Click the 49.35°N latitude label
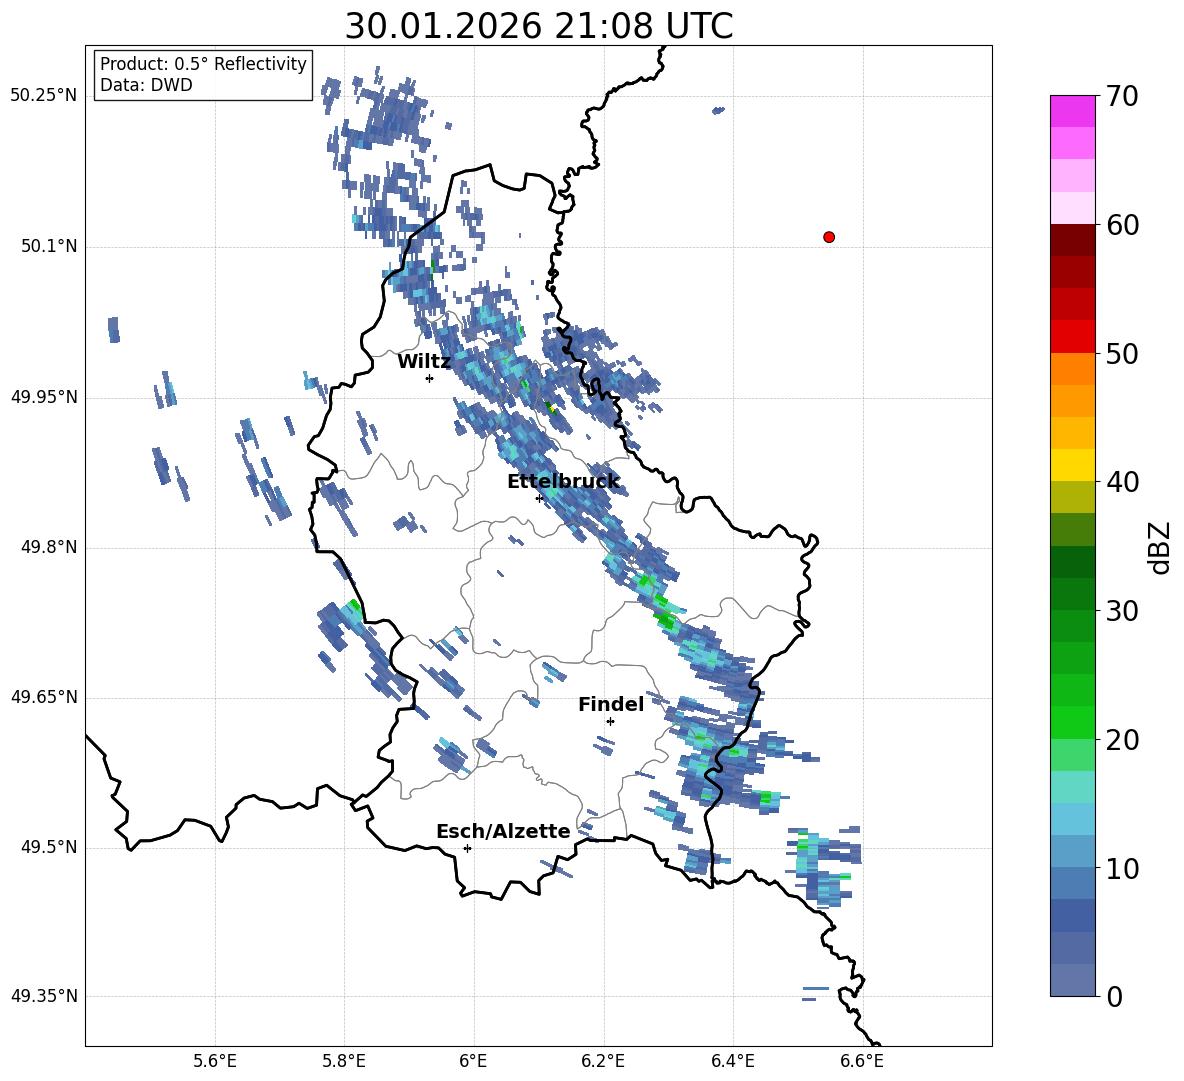1184x1081 pixels. pyautogui.click(x=44, y=996)
